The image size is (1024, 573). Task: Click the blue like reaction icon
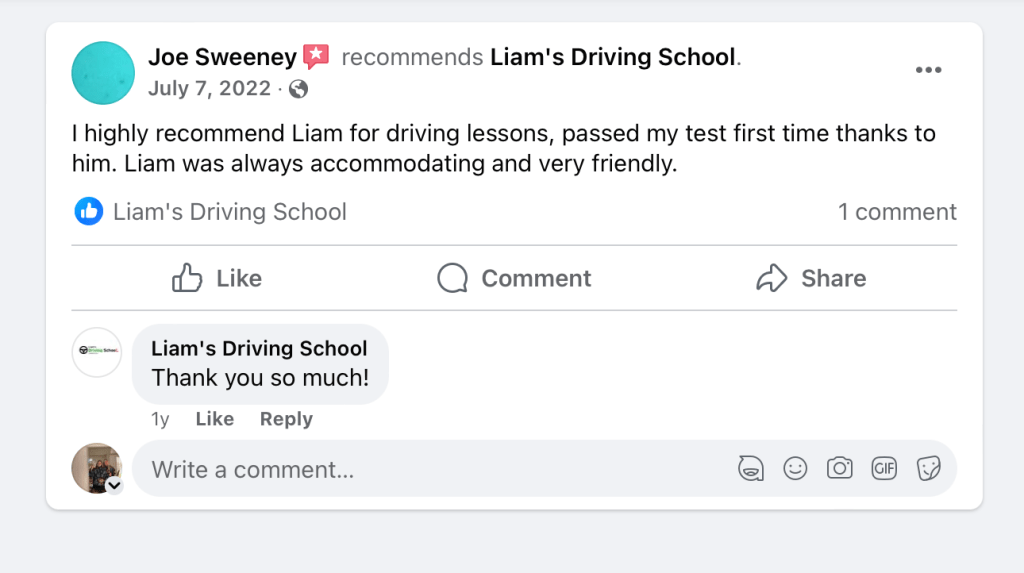tap(89, 211)
